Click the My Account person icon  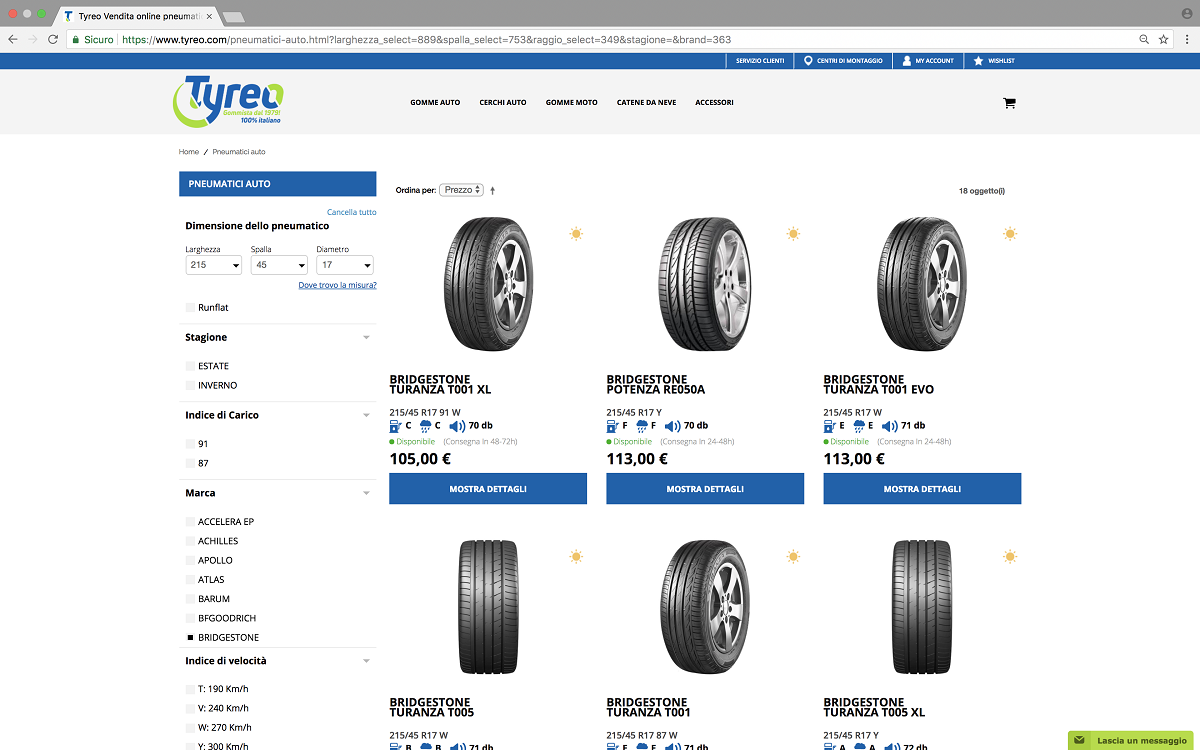pyautogui.click(x=906, y=61)
